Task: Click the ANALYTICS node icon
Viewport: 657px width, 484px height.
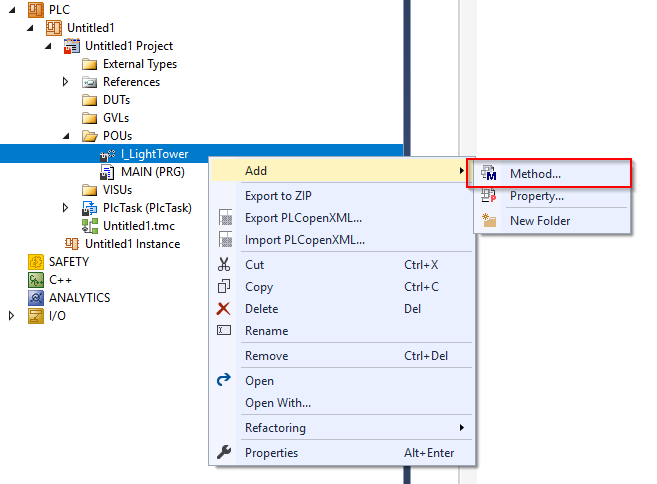Action: [36, 298]
